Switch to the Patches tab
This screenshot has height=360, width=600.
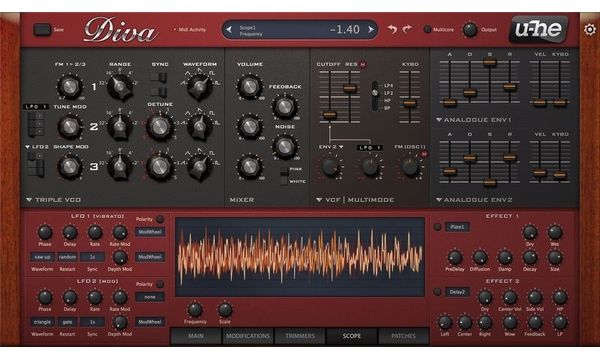(x=403, y=336)
